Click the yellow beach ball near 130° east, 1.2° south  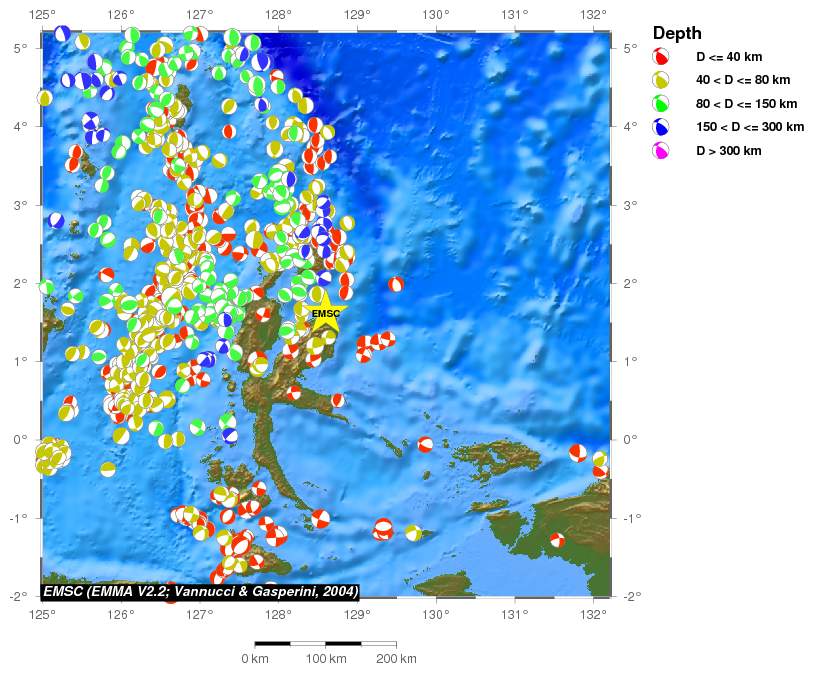[x=413, y=533]
